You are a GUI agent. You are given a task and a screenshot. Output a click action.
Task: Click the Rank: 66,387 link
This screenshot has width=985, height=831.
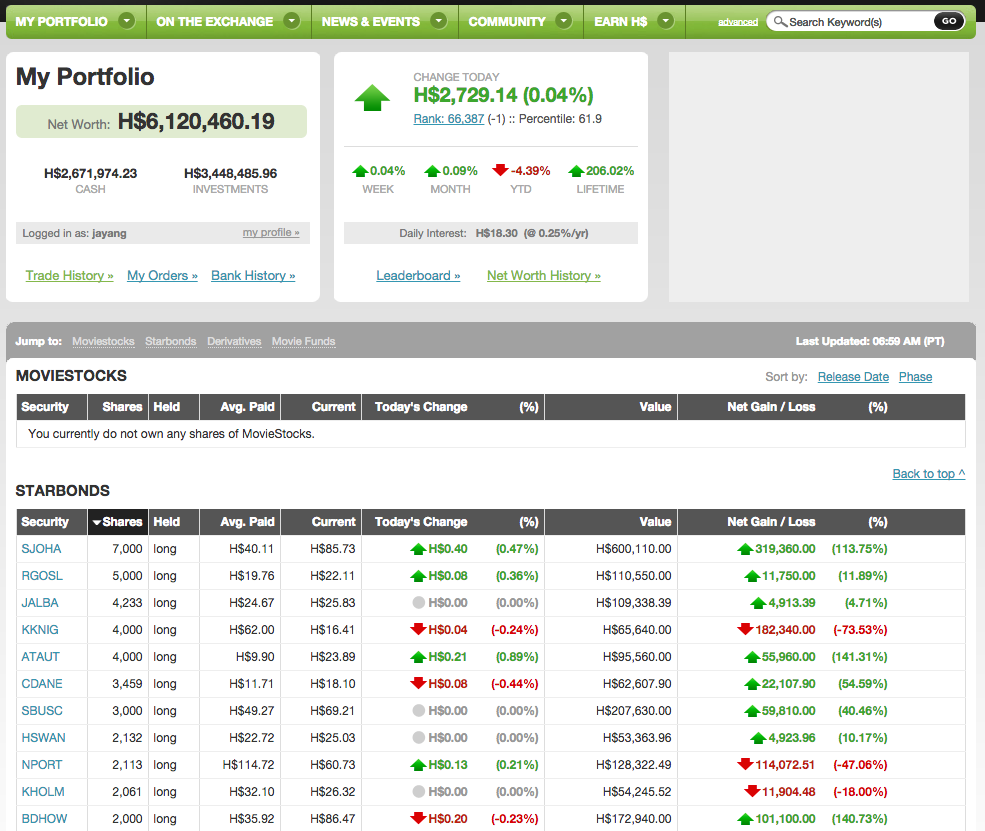(x=449, y=119)
